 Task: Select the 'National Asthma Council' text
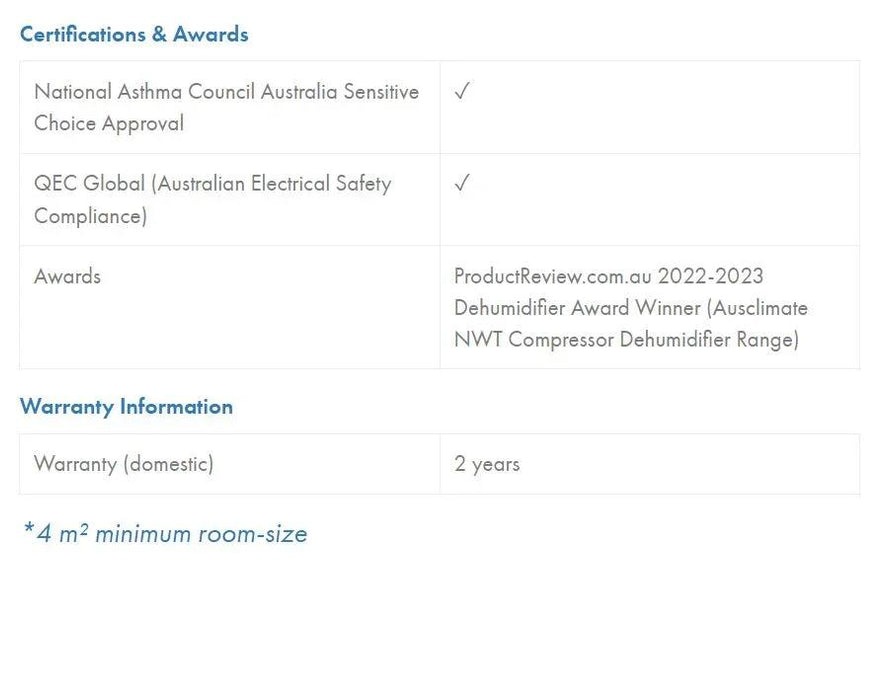tap(145, 92)
